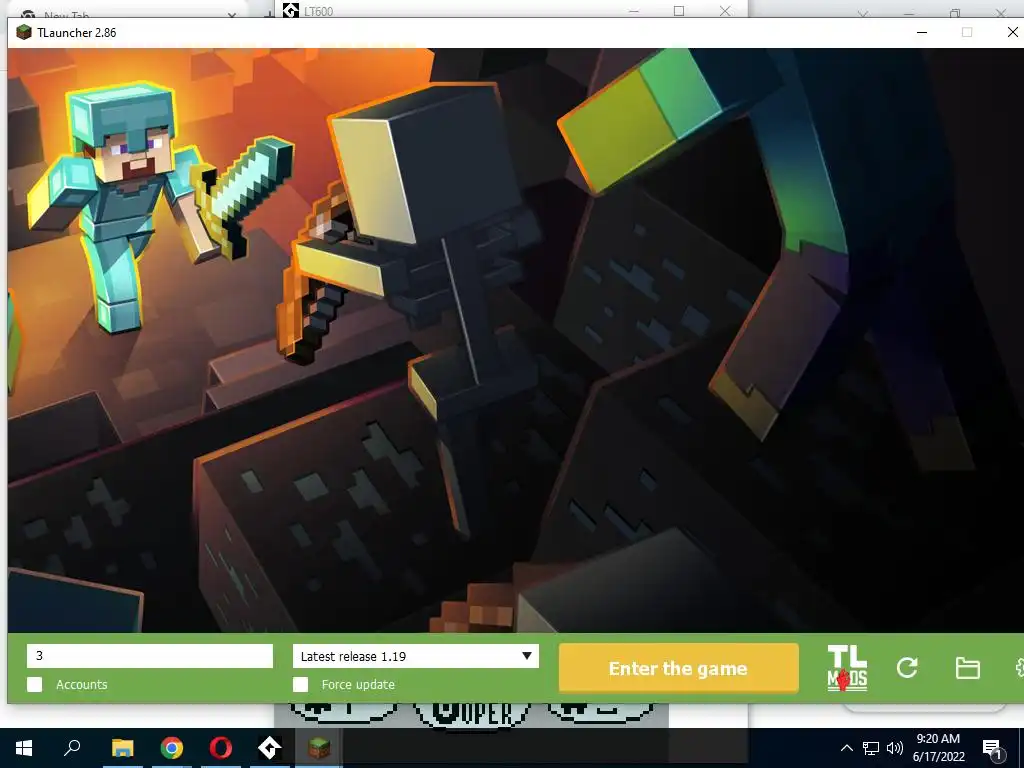The width and height of the screenshot is (1024, 768).
Task: Click the LT600 window title icon
Action: point(291,10)
